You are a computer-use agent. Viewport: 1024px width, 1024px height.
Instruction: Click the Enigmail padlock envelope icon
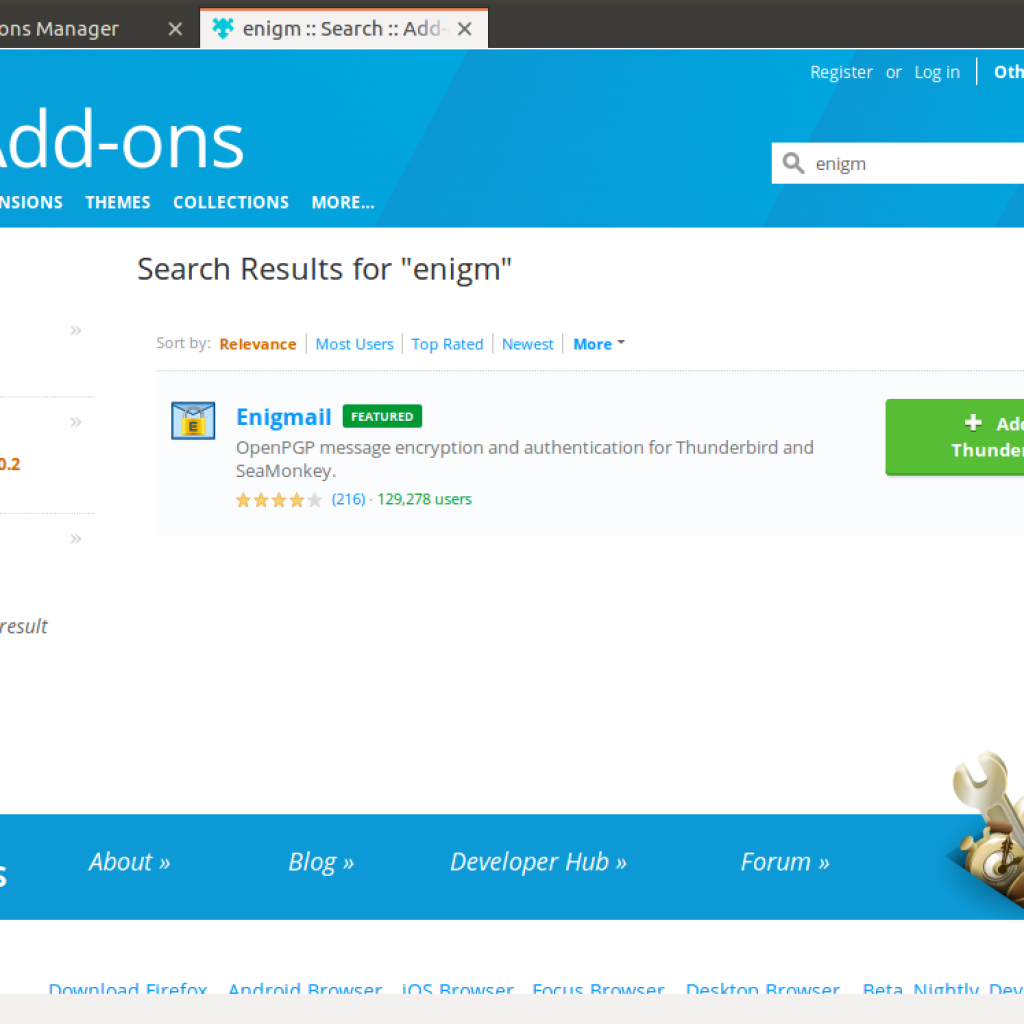193,421
